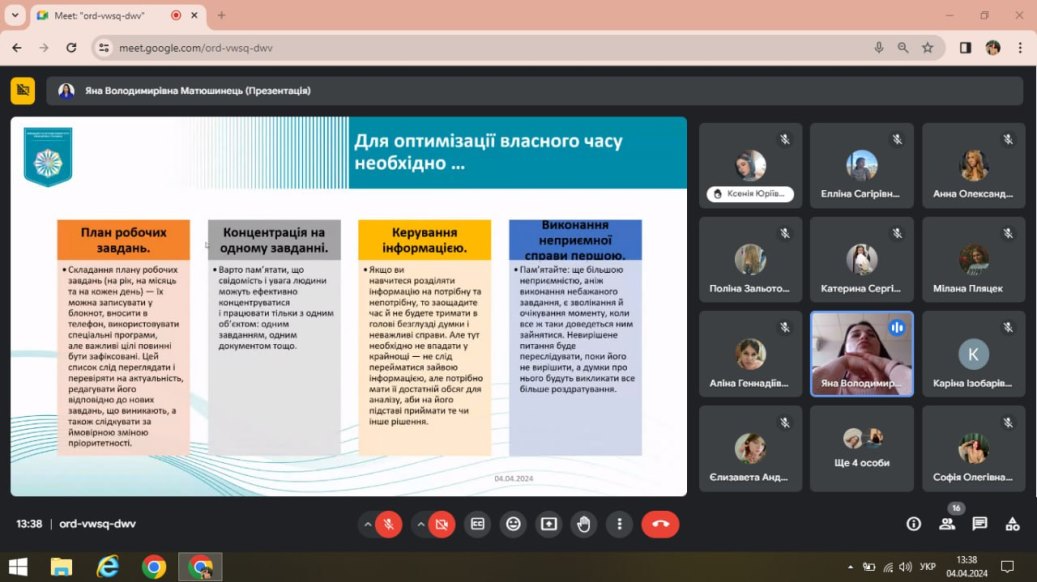Viewport: 1037px width, 582px height.
Task: Open the tab search dropdown
Action: tap(15, 15)
